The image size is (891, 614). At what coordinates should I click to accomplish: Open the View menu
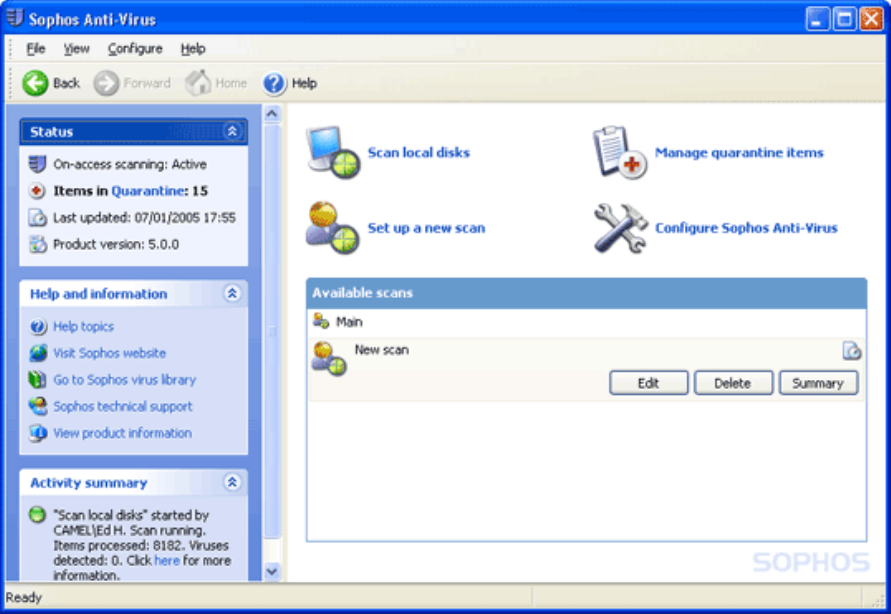point(76,49)
